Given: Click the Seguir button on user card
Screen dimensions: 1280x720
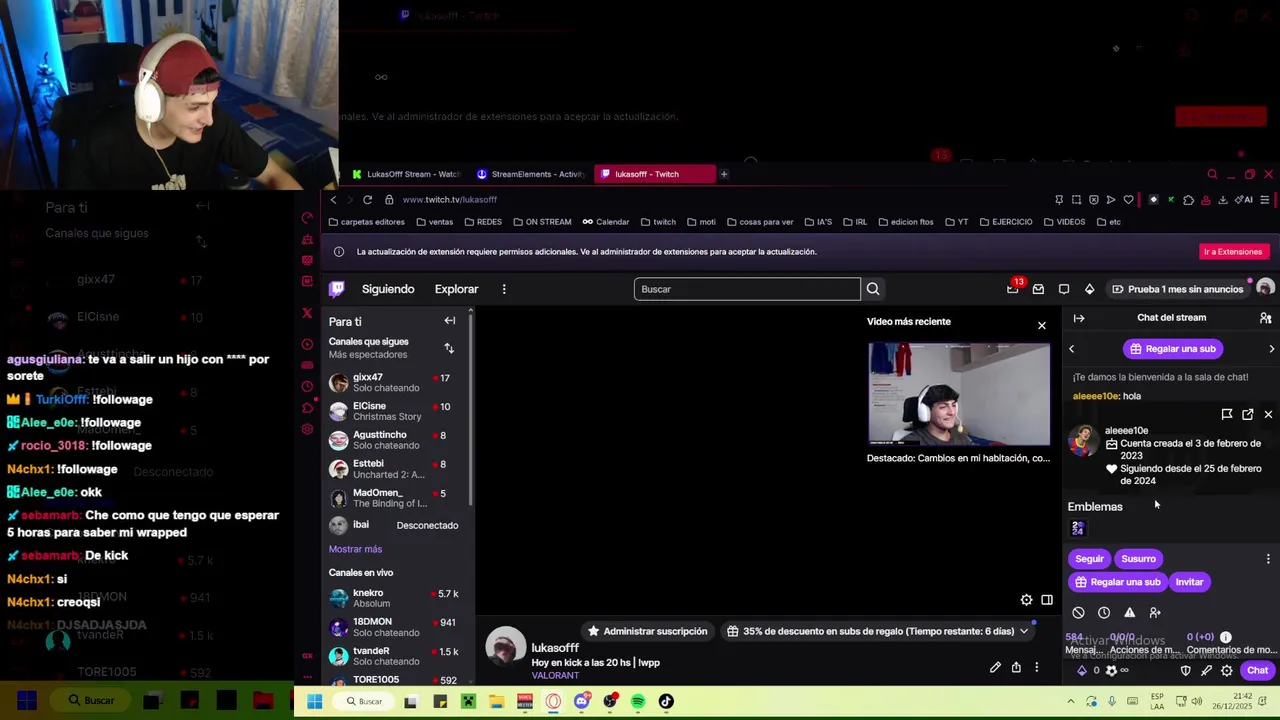Looking at the screenshot, I should coord(1089,559).
